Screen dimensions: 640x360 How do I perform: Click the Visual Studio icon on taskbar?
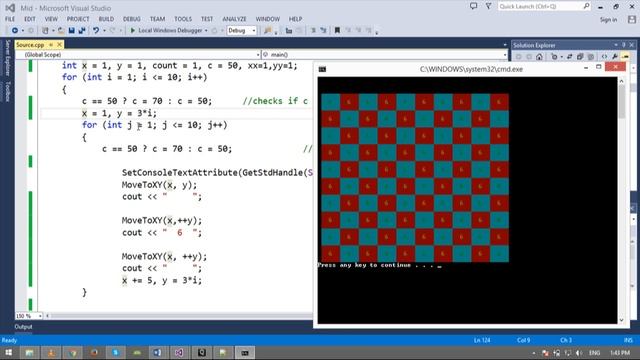tap(179, 353)
